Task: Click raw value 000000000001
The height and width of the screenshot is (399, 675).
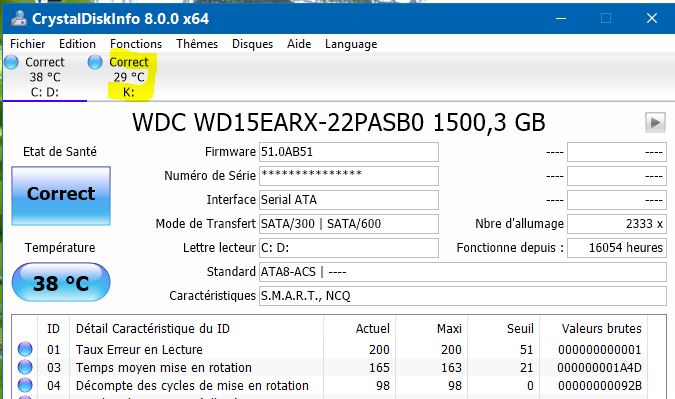Action: pos(600,350)
